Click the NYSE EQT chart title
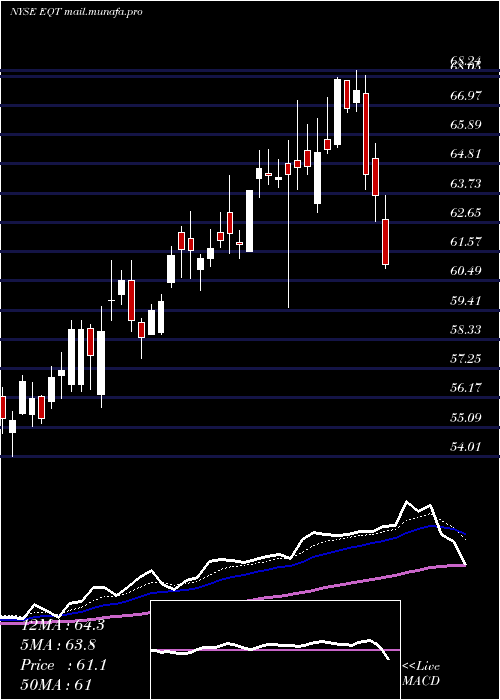This screenshot has width=500, height=700. pyautogui.click(x=76, y=12)
